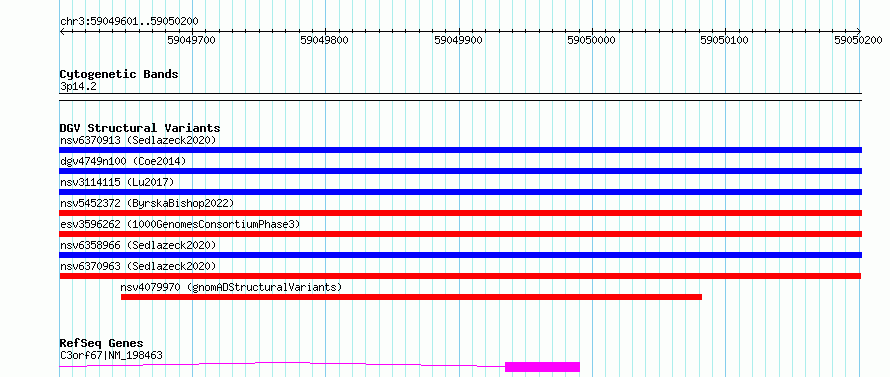Screen dimensions: 890x377
Task: Select the nsv5452372 (ByrskaBishop2022) label
Action: pyautogui.click(x=146, y=203)
